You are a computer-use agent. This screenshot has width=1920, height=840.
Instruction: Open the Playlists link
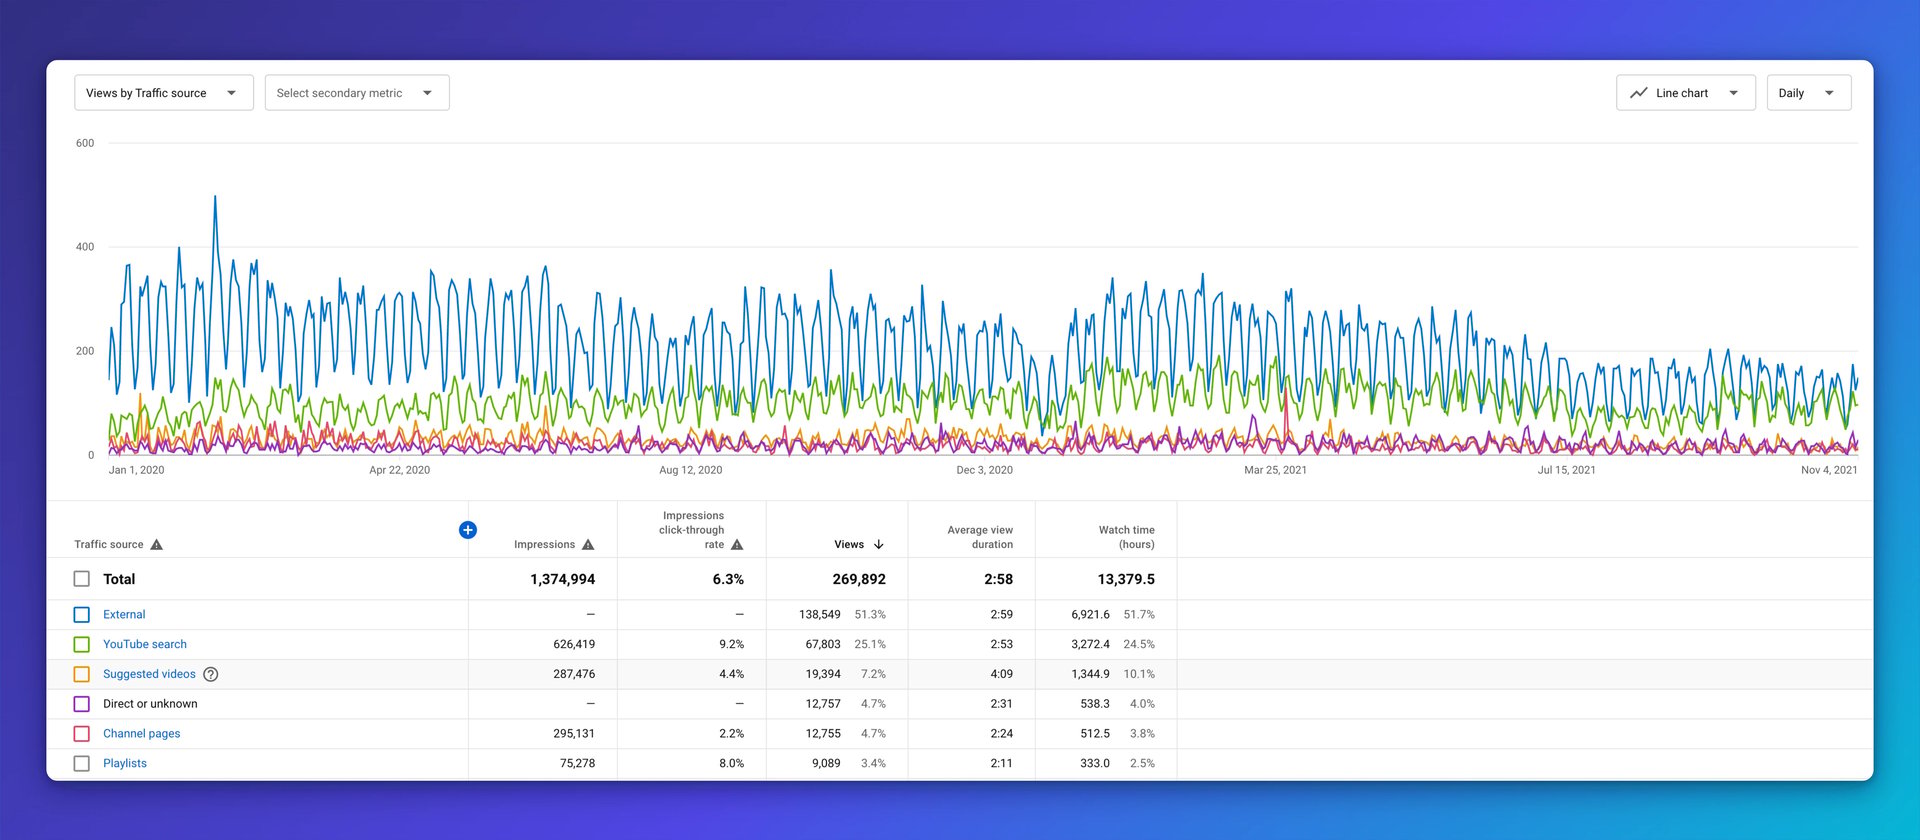point(125,764)
